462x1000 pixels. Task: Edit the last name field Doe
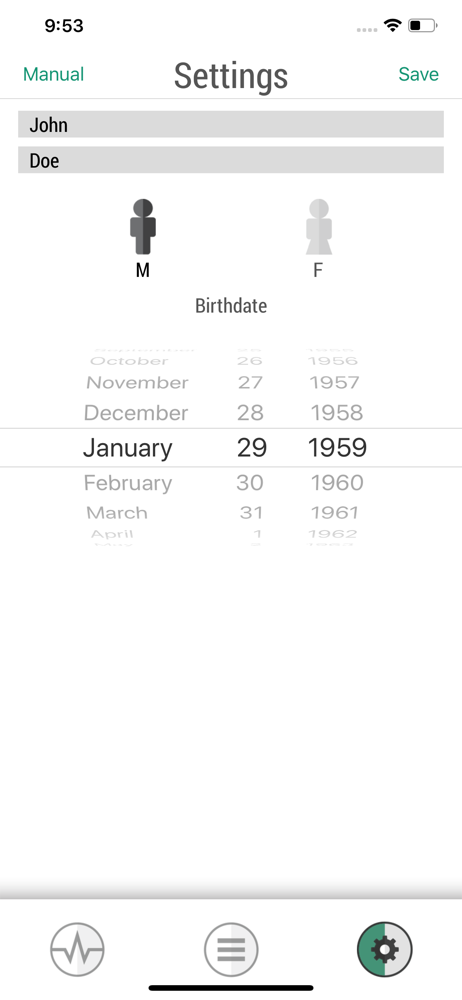click(x=231, y=160)
